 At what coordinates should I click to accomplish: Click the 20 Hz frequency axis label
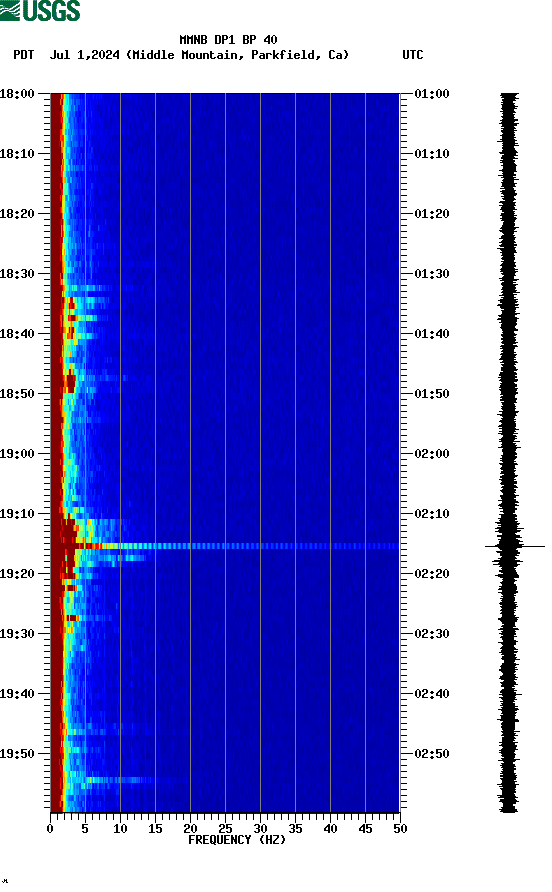(x=190, y=829)
